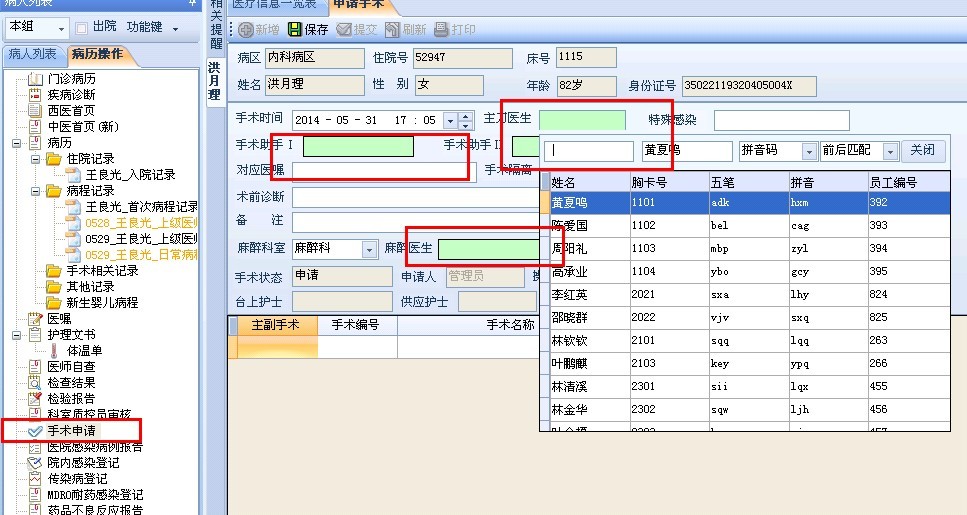Click the 手术编号 column header
The width and height of the screenshot is (967, 515).
point(356,325)
